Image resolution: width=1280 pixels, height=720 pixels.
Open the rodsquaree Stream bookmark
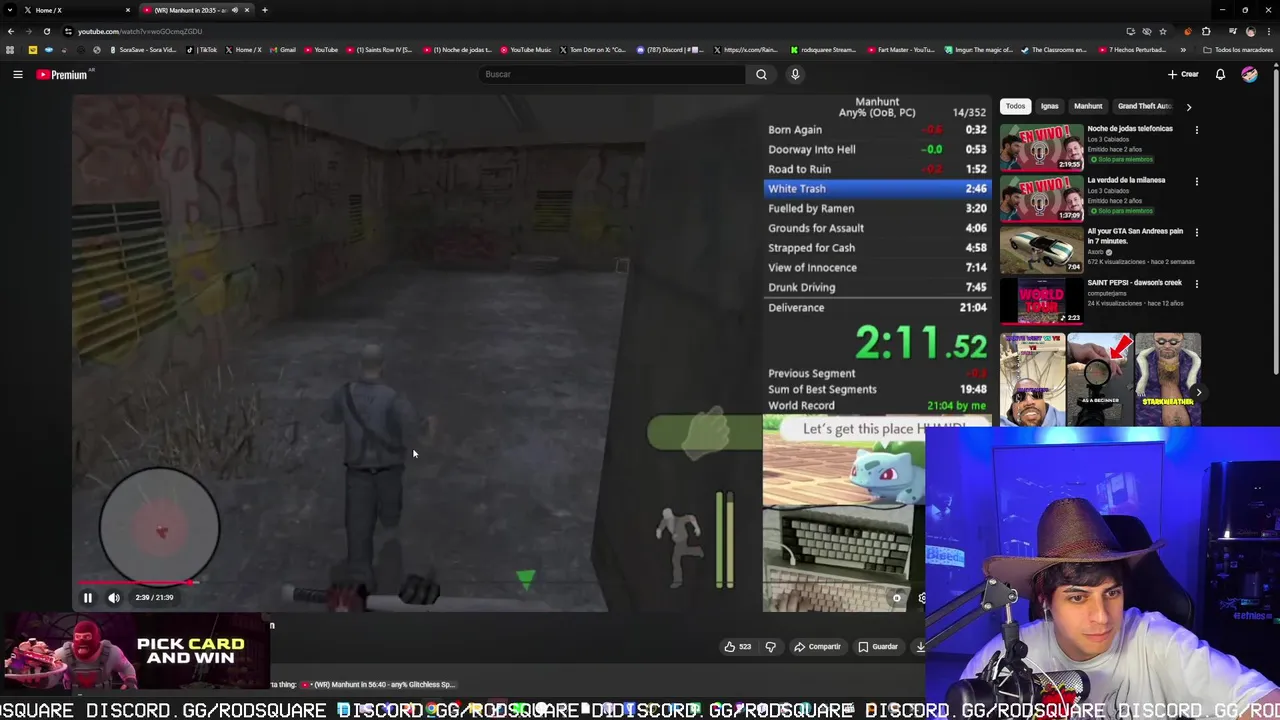(x=824, y=50)
